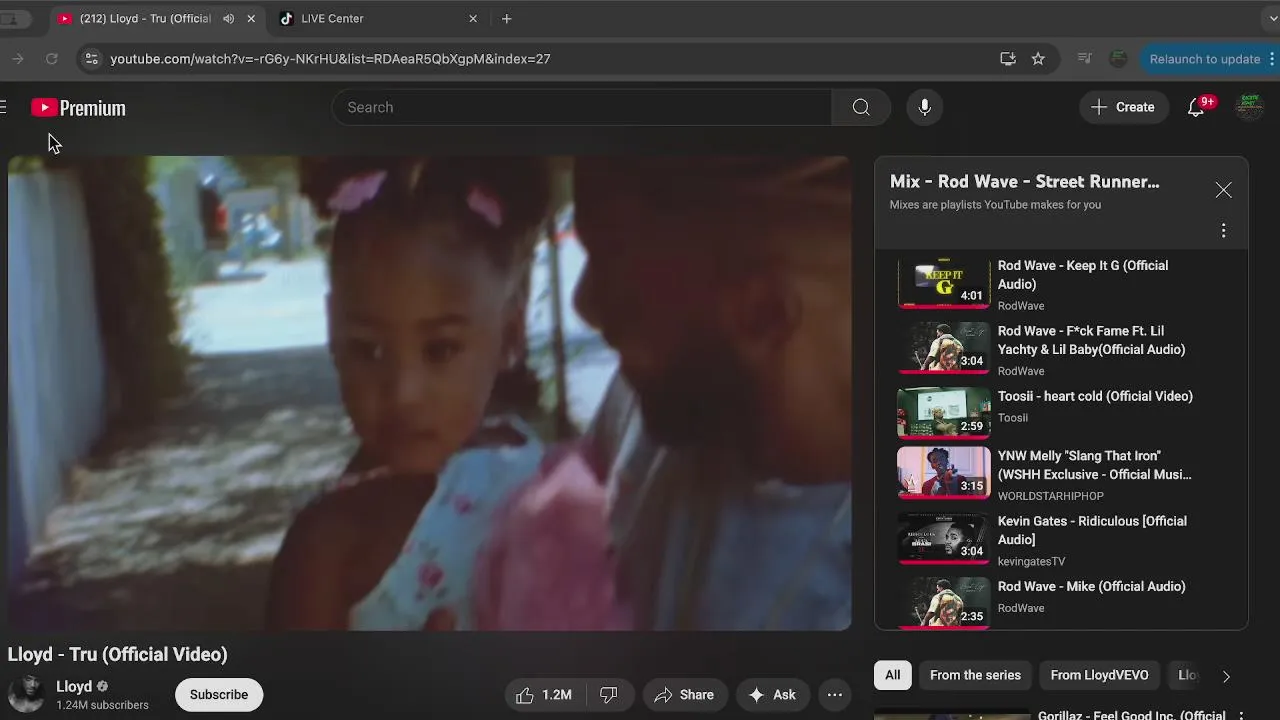Open options for Gorillaz - Feel Good Inc.

pyautogui.click(x=1241, y=715)
